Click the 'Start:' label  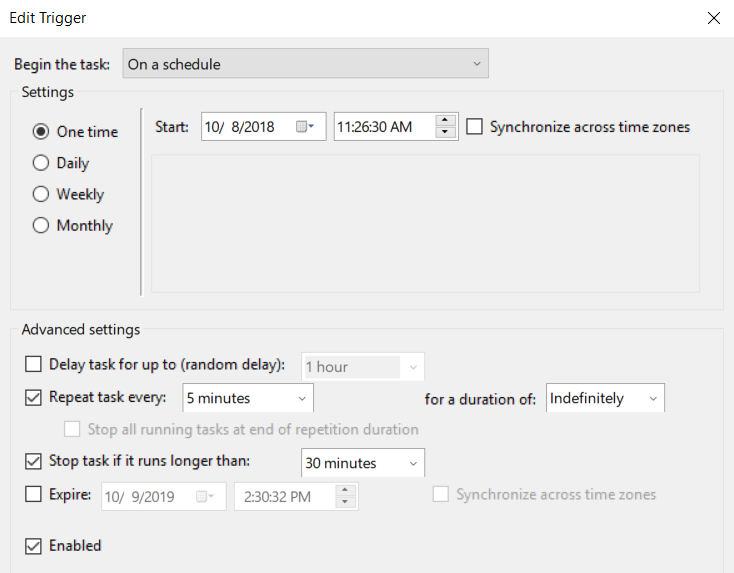point(172,127)
